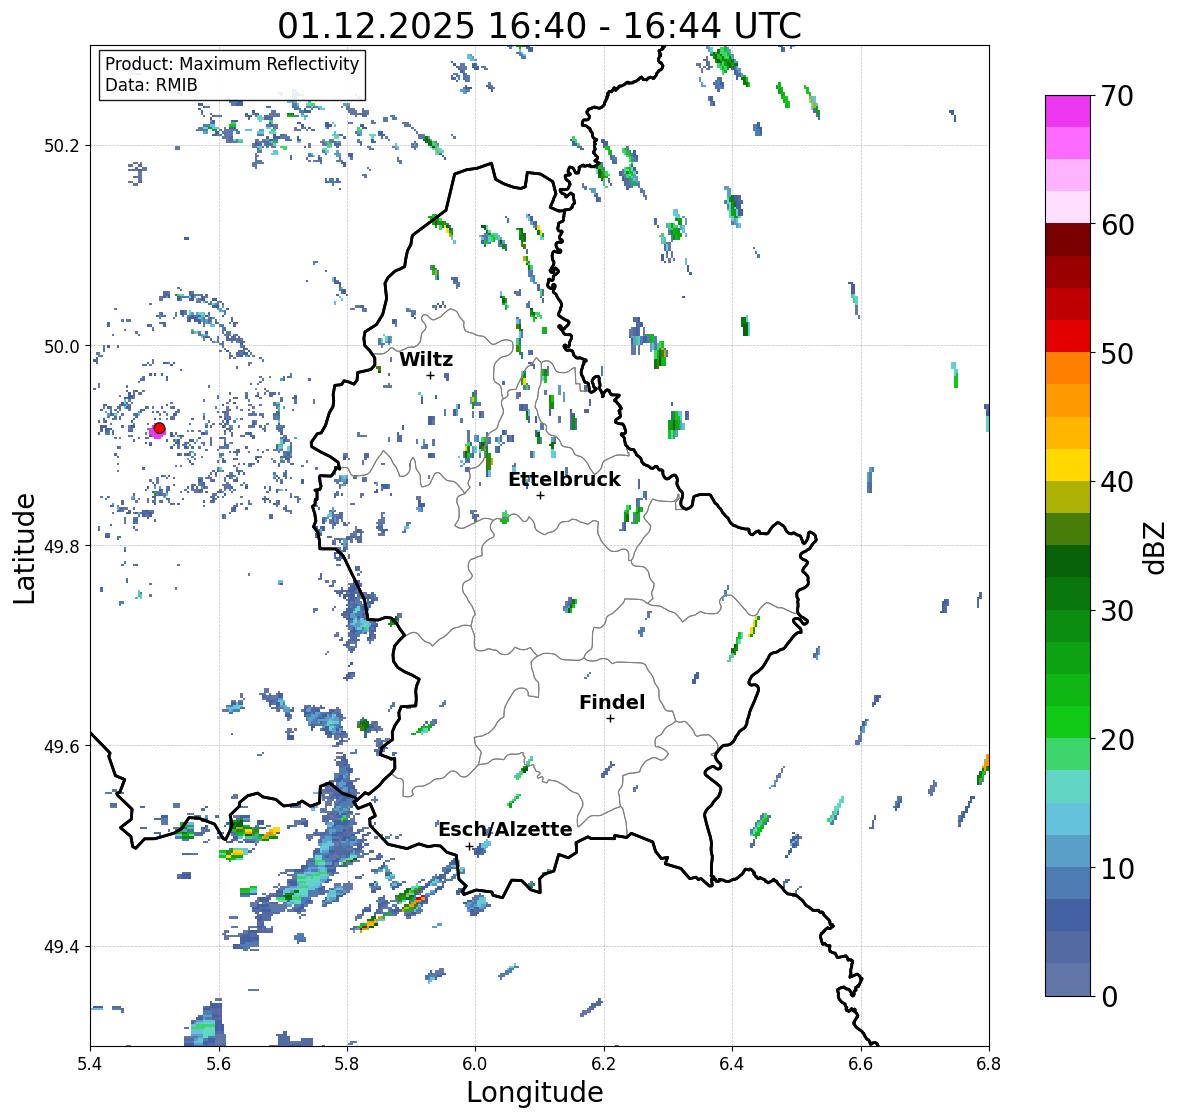This screenshot has height=1117, width=1179.
Task: Click longitude tick label 5.4
Action: (x=90, y=1064)
